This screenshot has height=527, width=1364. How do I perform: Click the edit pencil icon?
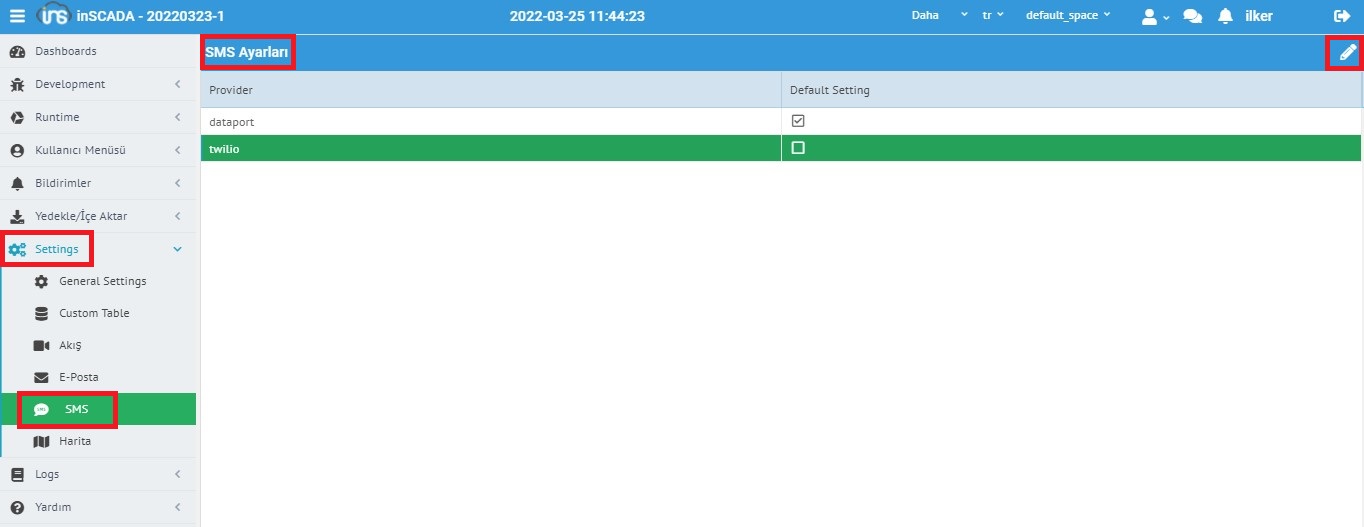[x=1348, y=52]
